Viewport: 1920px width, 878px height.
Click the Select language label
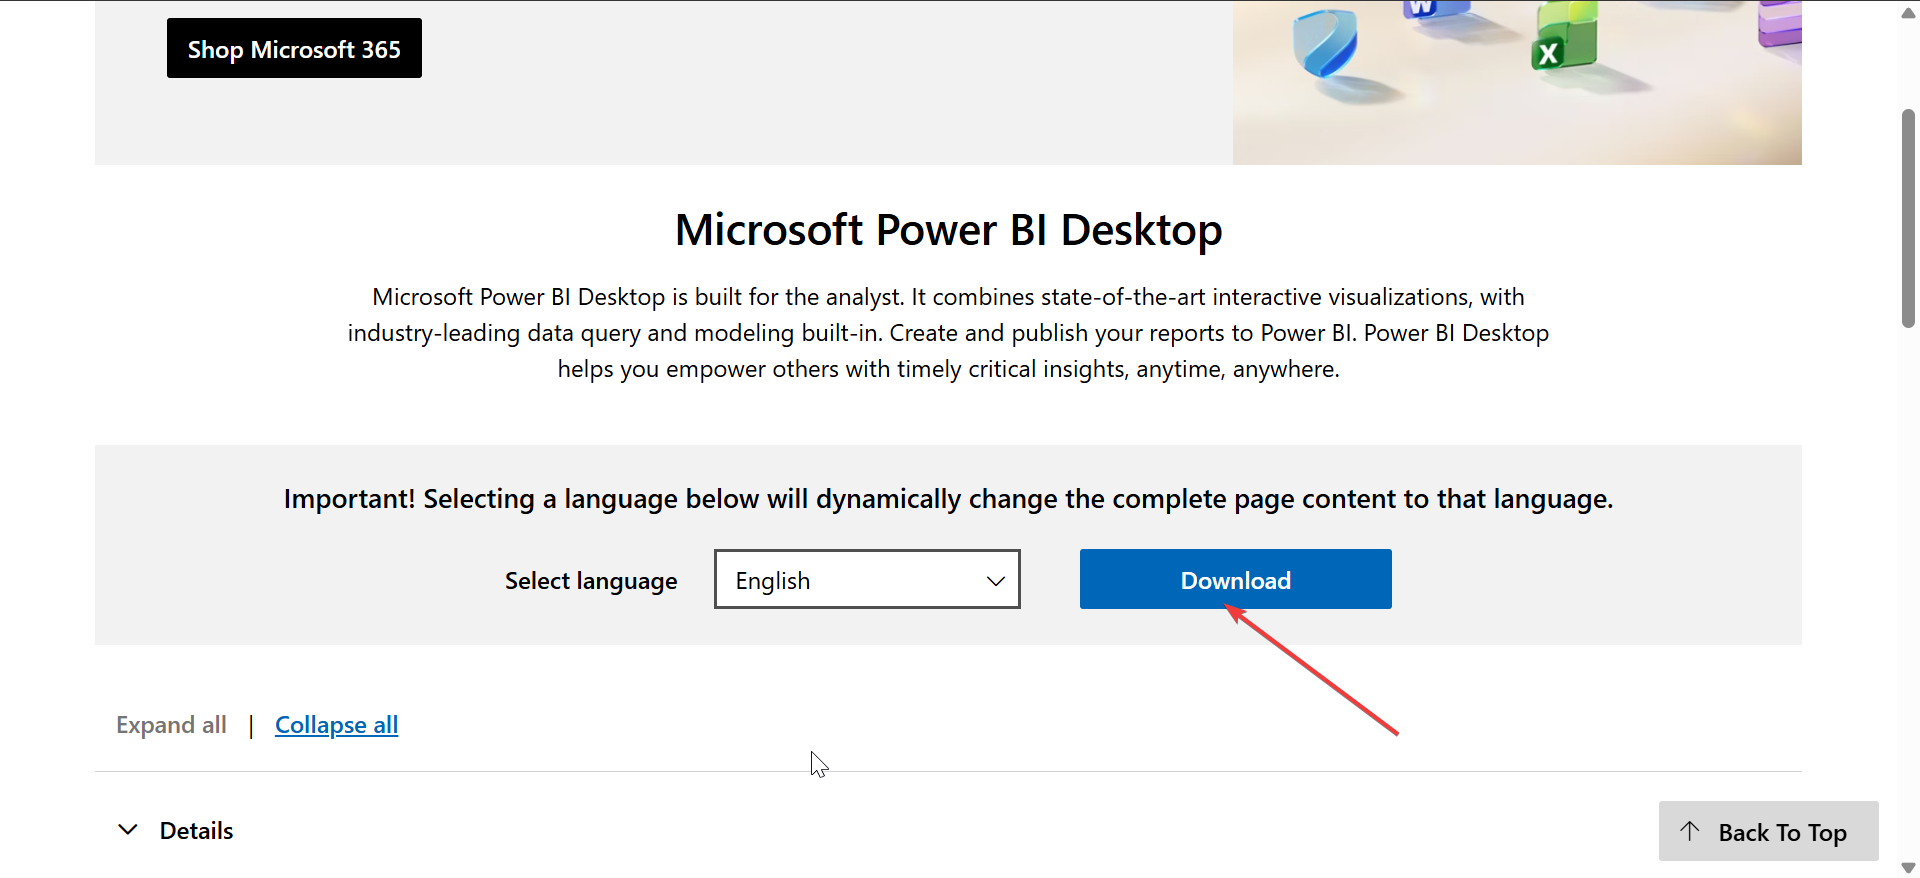591,581
